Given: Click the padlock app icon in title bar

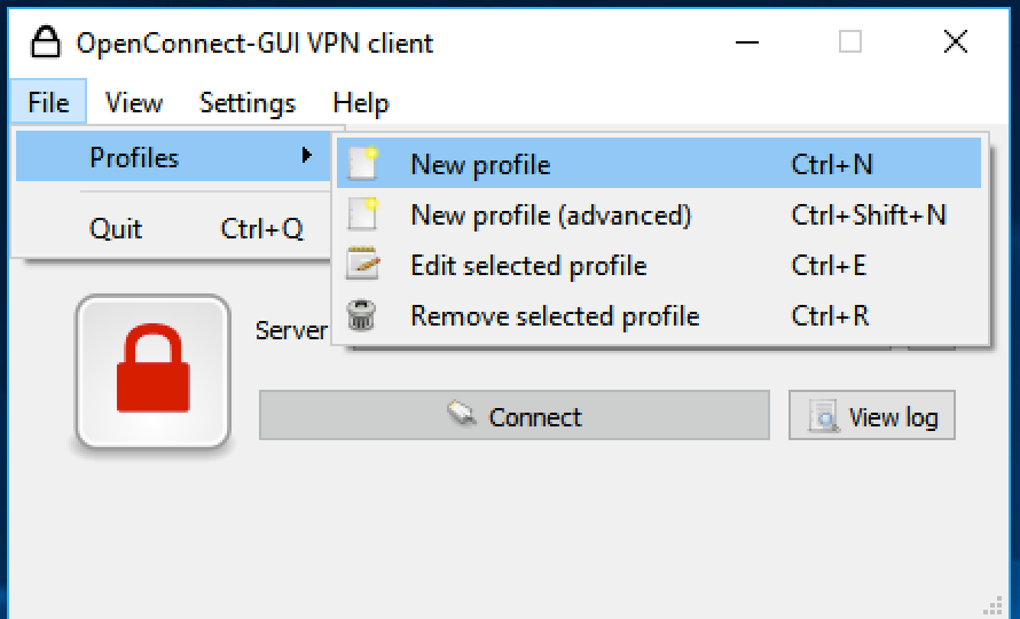Looking at the screenshot, I should (45, 43).
